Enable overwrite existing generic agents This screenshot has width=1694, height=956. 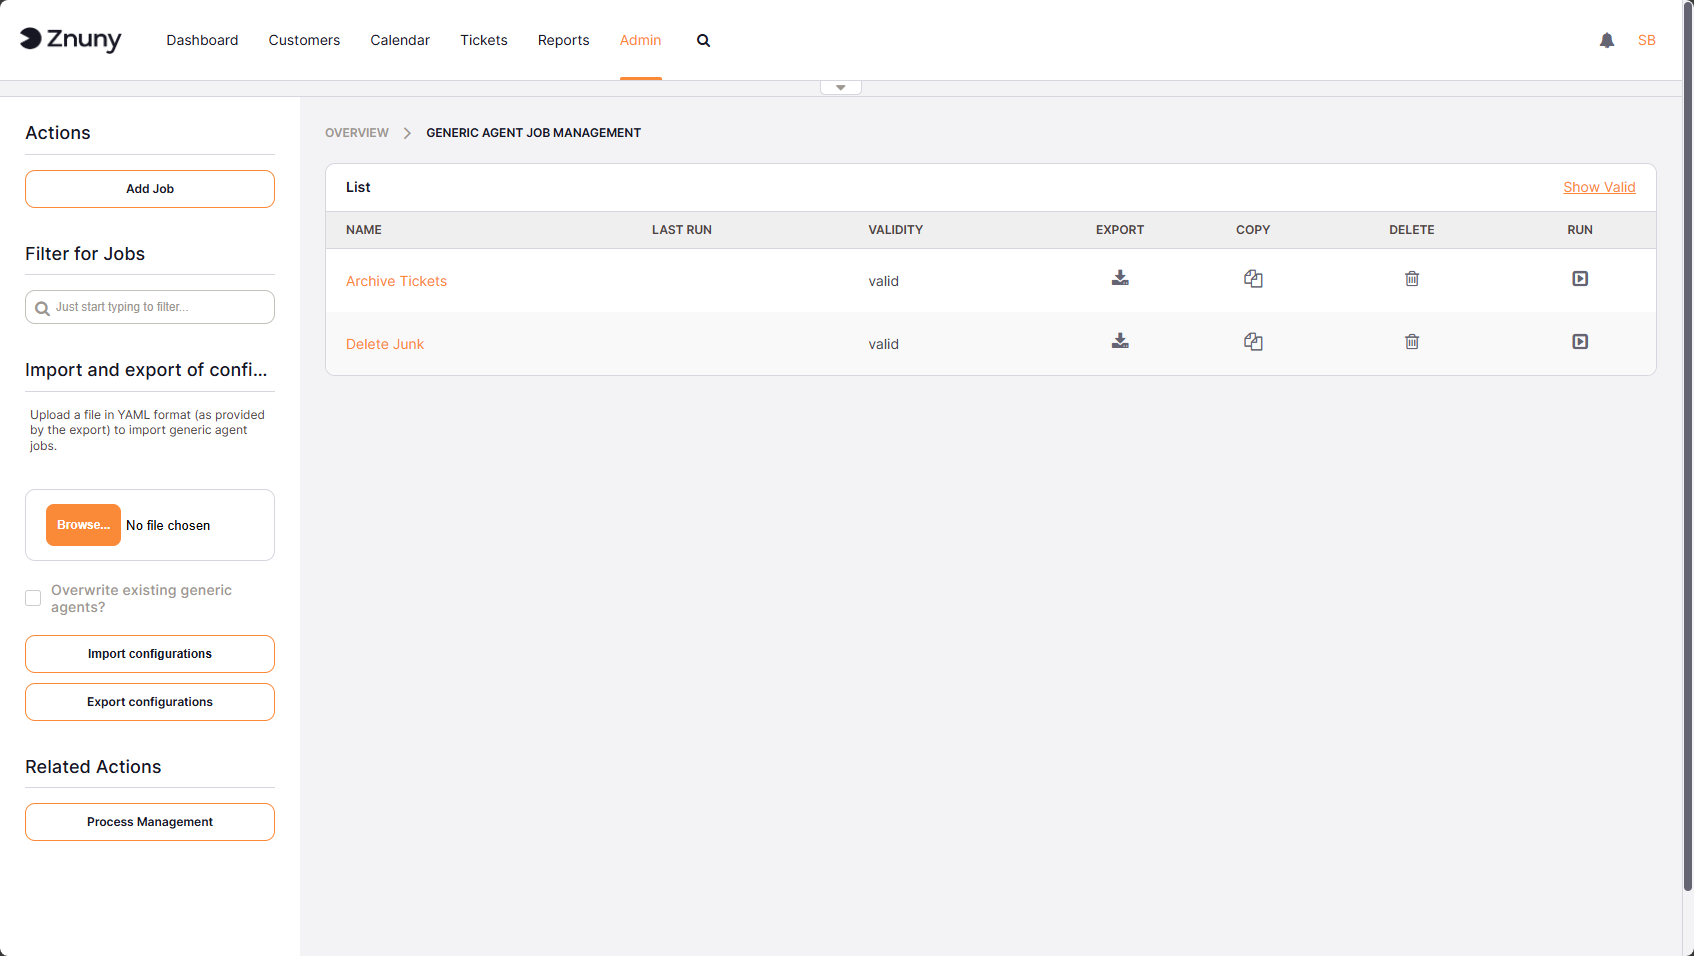point(33,597)
